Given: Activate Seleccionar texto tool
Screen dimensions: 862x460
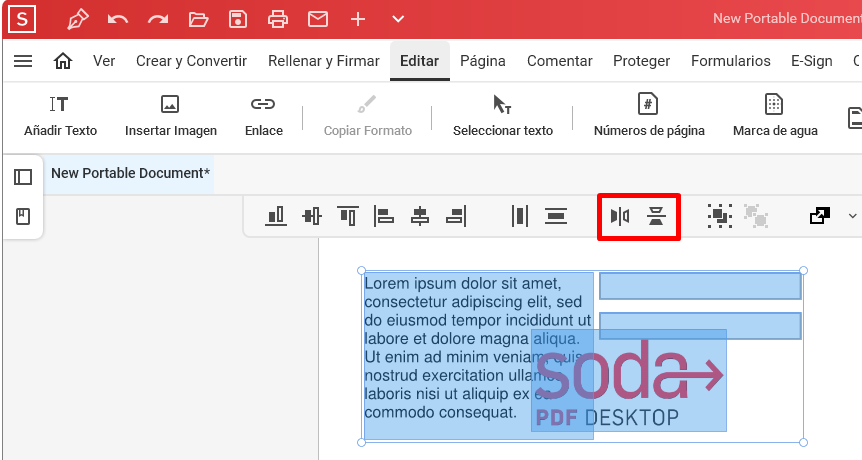Looking at the screenshot, I should point(502,116).
